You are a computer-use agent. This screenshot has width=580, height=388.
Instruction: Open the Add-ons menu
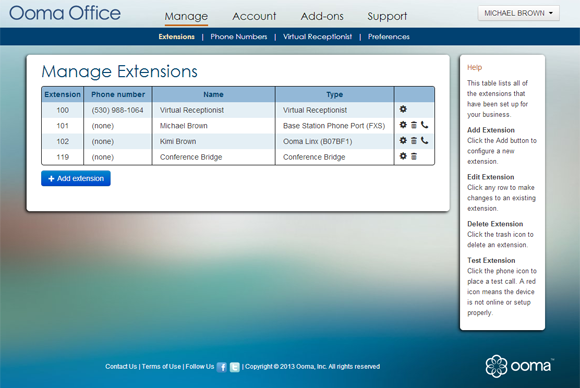click(x=322, y=16)
